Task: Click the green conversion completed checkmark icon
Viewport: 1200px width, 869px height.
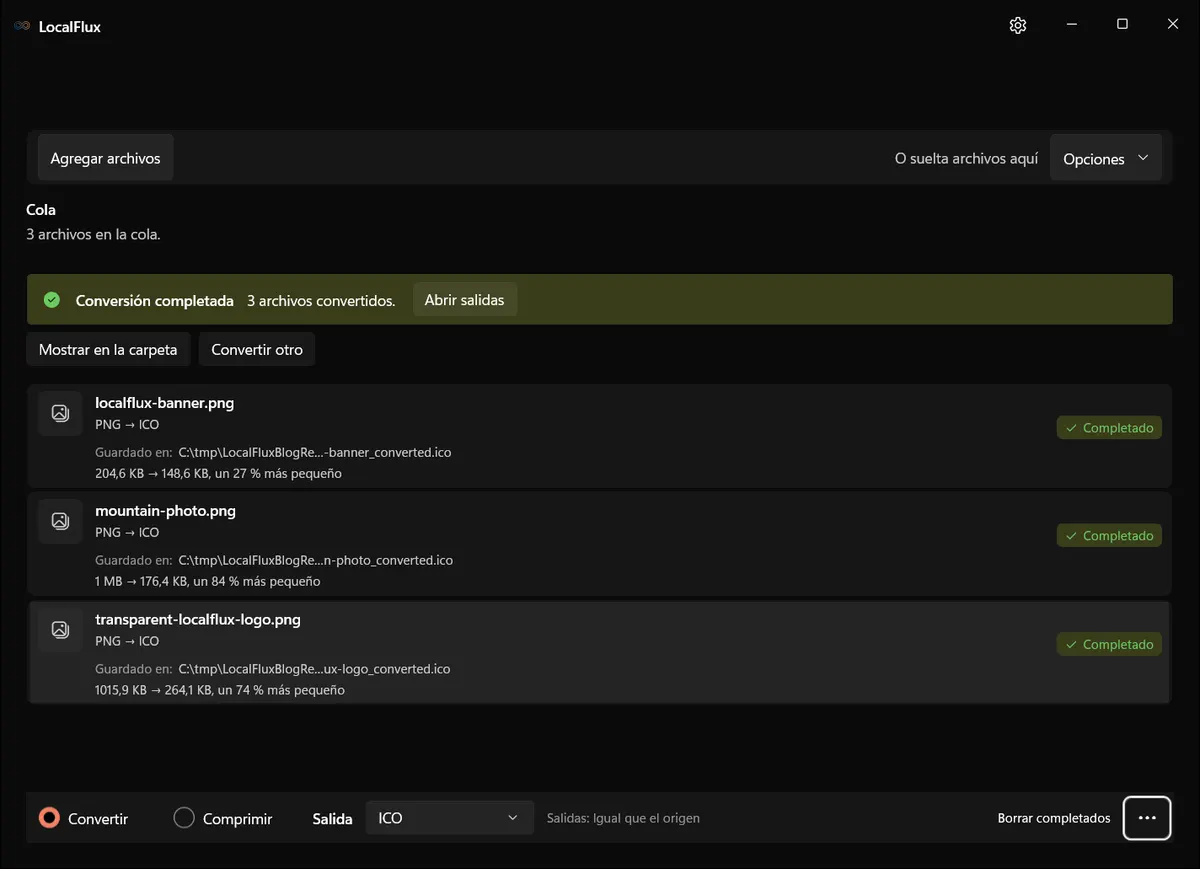Action: 52,300
